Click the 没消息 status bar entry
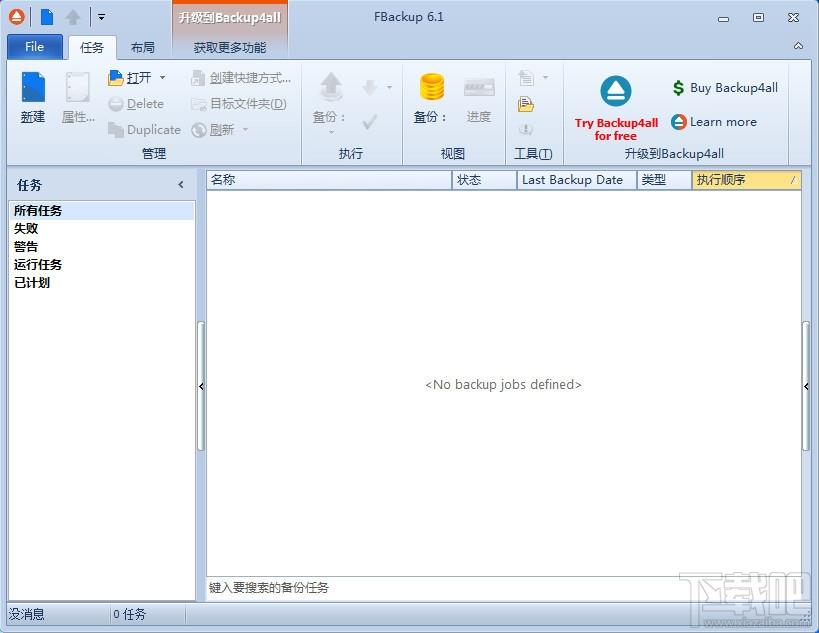The height and width of the screenshot is (633, 819). point(27,614)
